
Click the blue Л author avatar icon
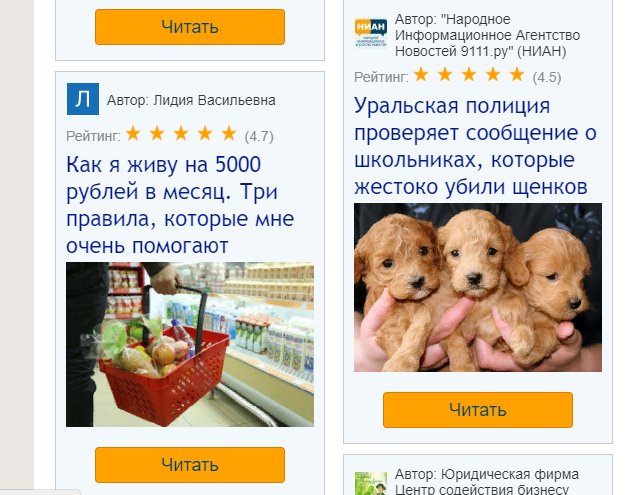pyautogui.click(x=83, y=99)
